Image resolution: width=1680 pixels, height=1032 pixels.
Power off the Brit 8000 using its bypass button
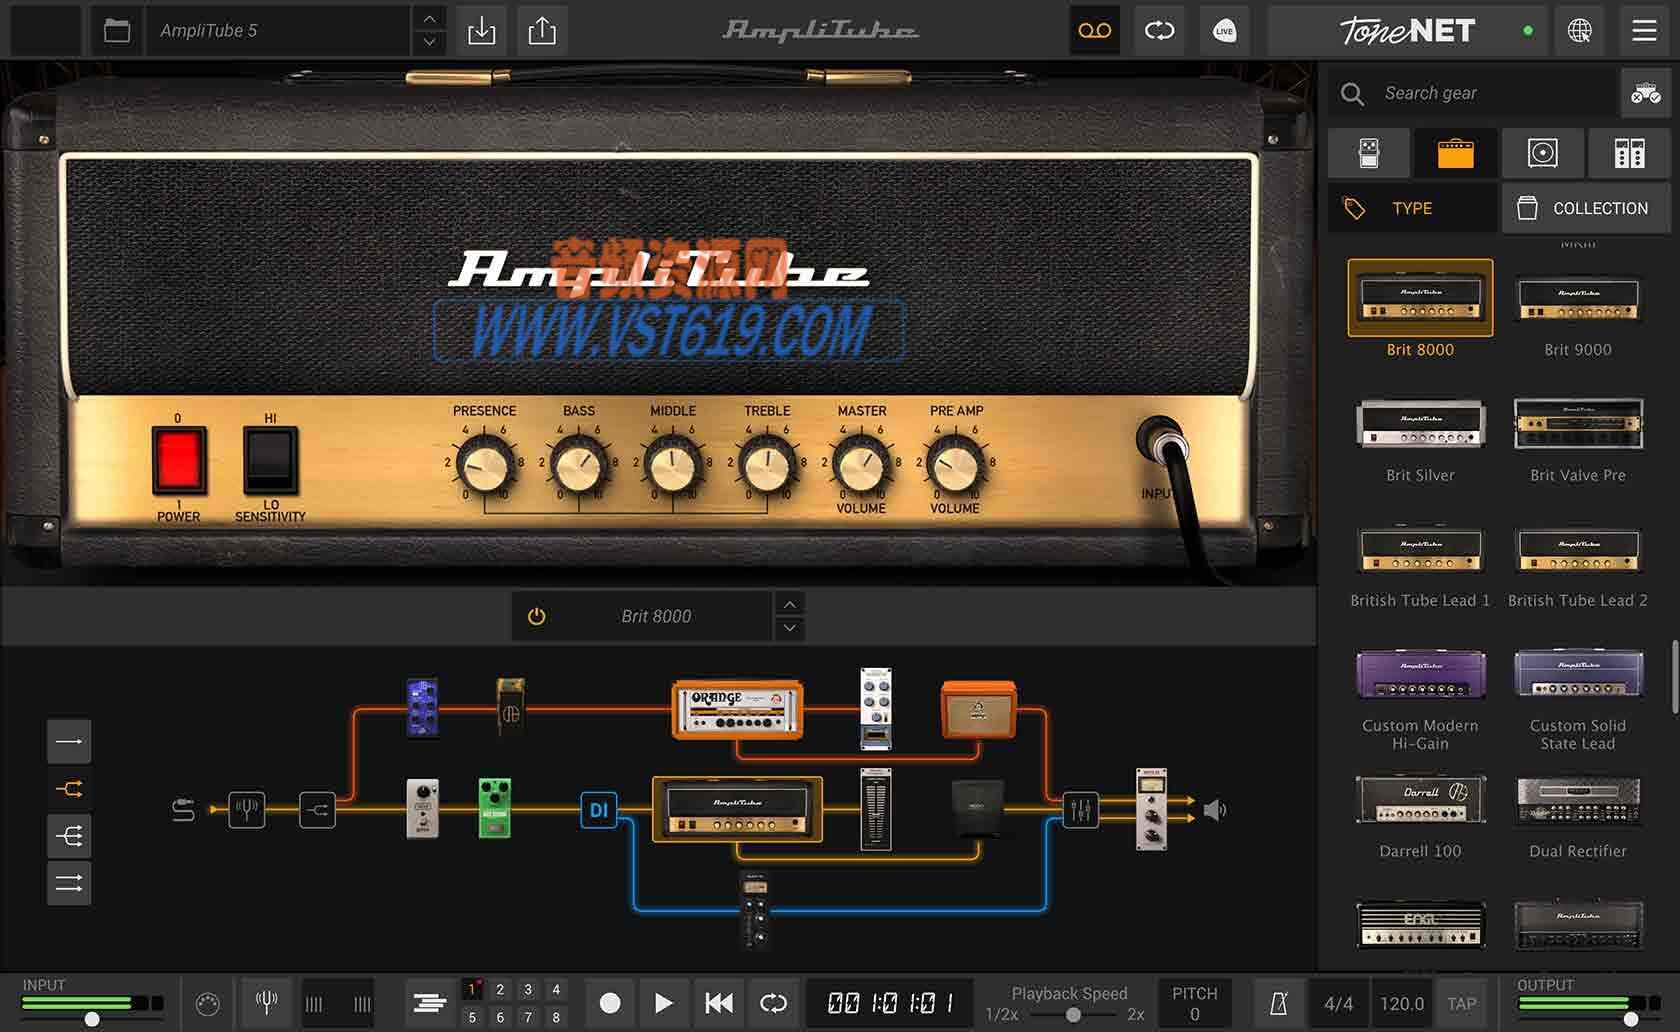[536, 616]
